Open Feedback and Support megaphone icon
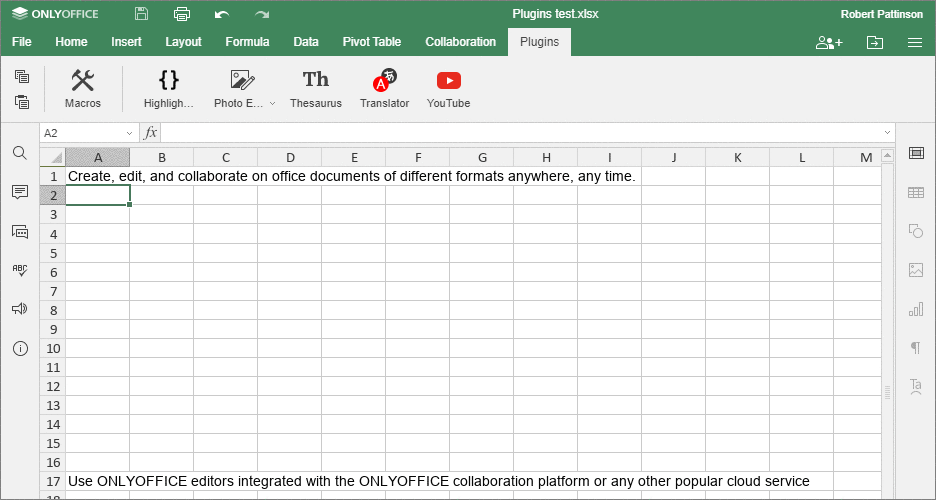The width and height of the screenshot is (936, 500). 20,309
